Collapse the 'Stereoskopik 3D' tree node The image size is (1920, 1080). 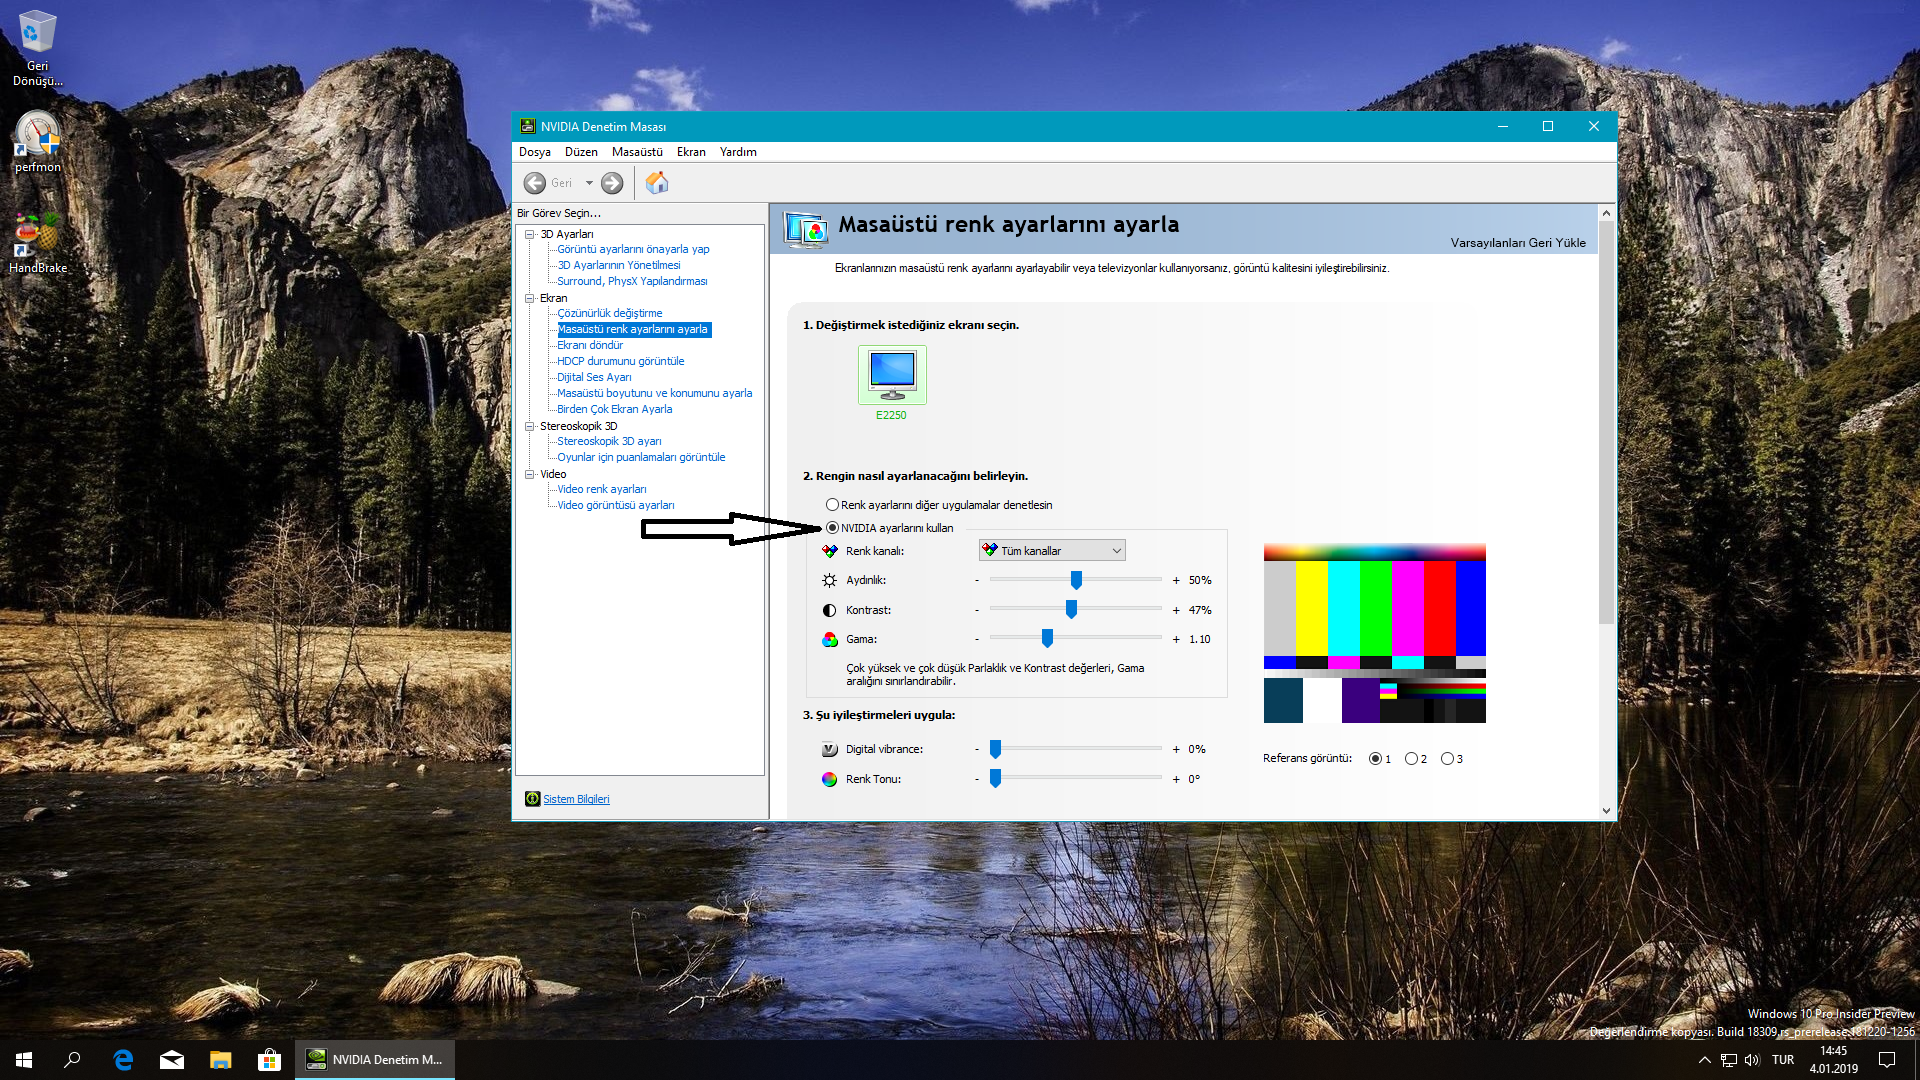[x=530, y=426]
